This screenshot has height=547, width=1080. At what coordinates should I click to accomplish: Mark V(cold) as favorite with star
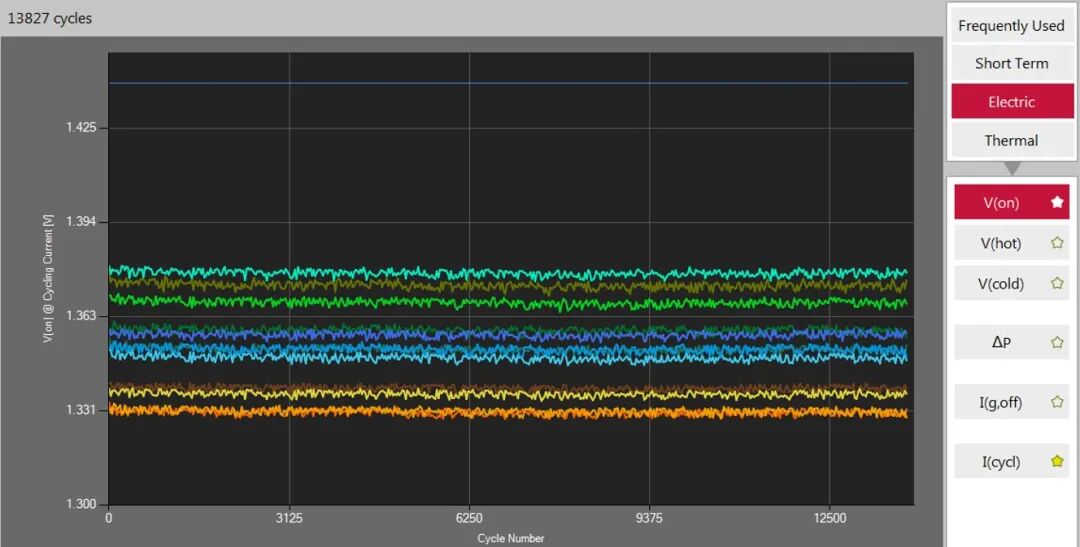tap(1057, 282)
